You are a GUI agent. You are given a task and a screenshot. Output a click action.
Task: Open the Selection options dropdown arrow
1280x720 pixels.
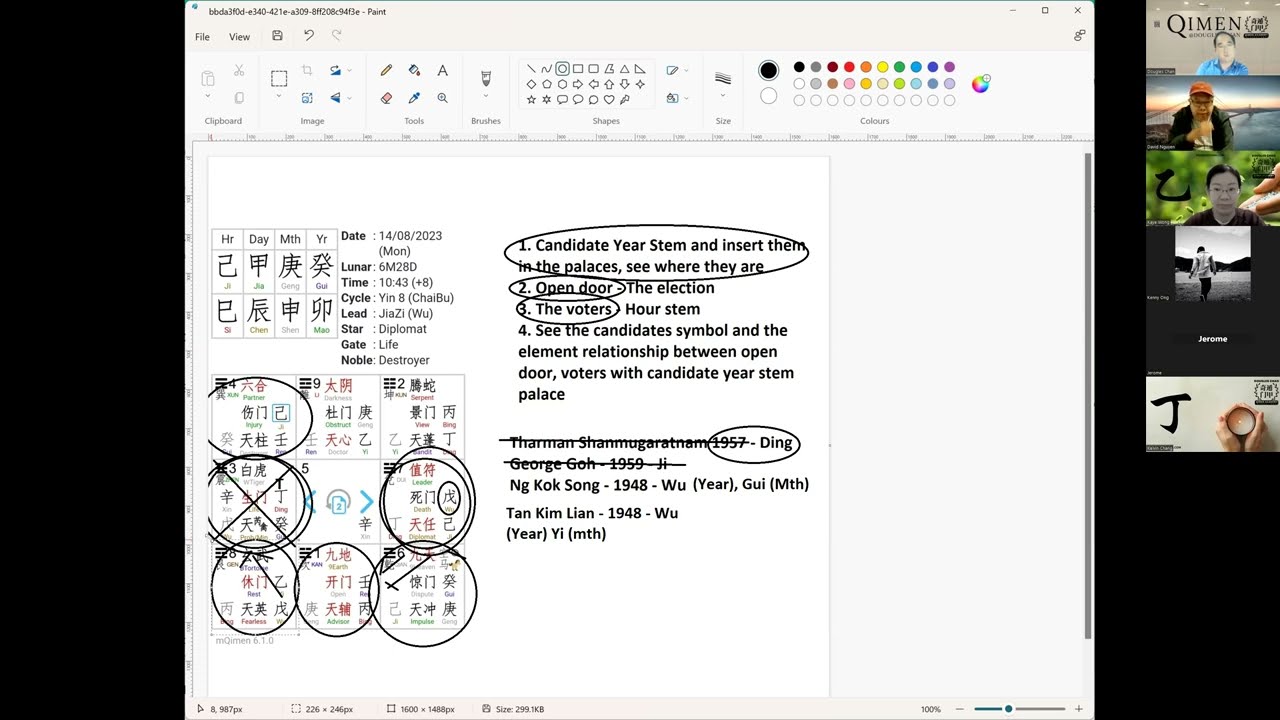pos(279,97)
